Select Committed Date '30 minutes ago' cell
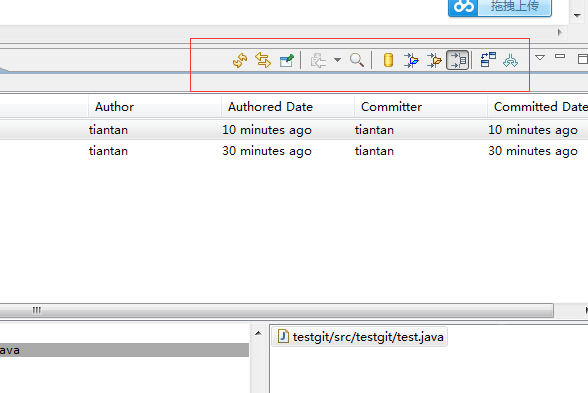This screenshot has width=588, height=393. click(x=533, y=151)
